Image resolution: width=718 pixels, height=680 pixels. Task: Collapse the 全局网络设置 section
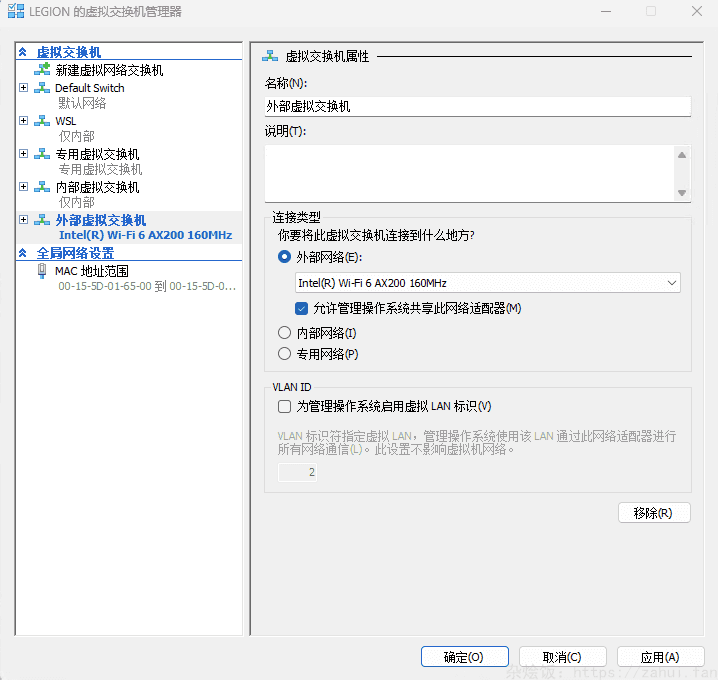[22, 253]
